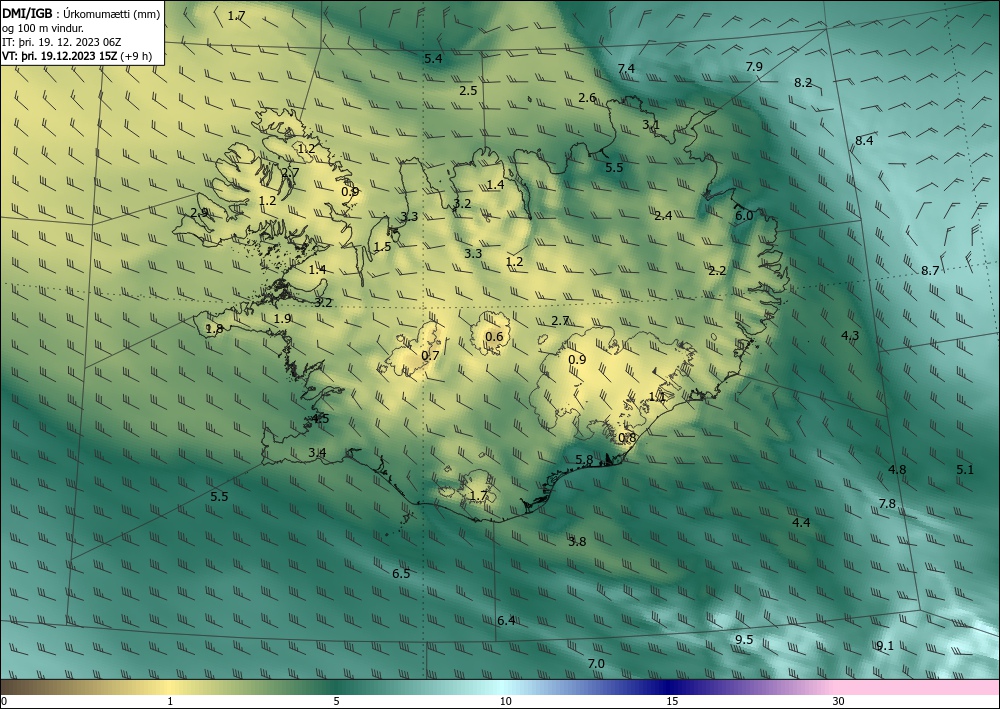Select the value 7.4 on the map

626,68
